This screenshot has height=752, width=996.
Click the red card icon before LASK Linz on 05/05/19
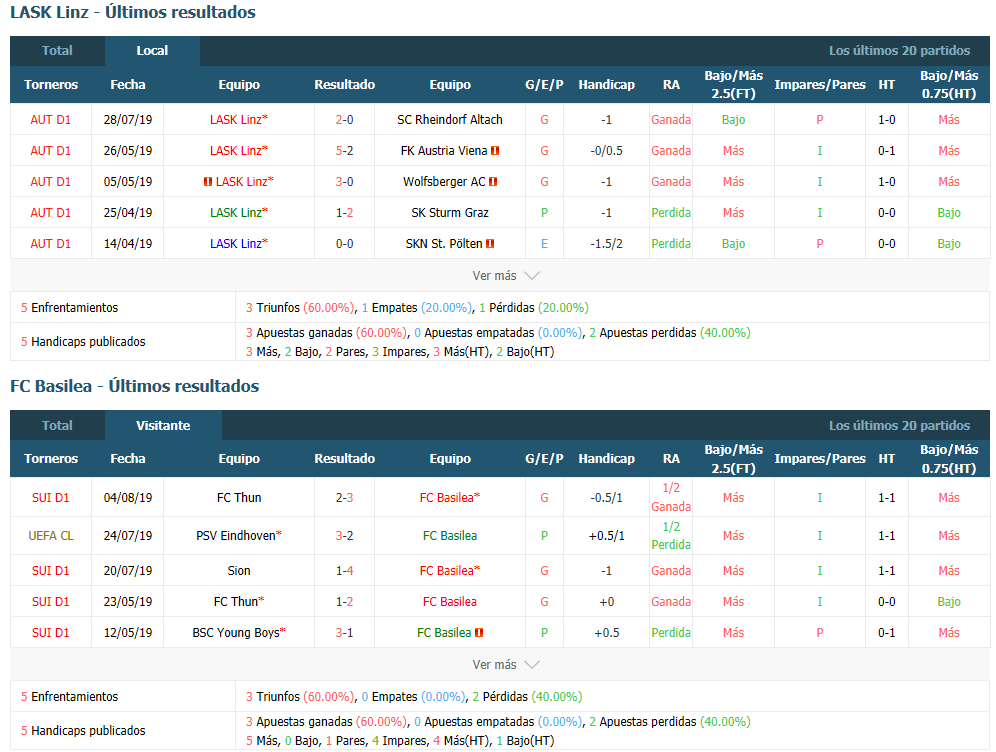[x=208, y=182]
